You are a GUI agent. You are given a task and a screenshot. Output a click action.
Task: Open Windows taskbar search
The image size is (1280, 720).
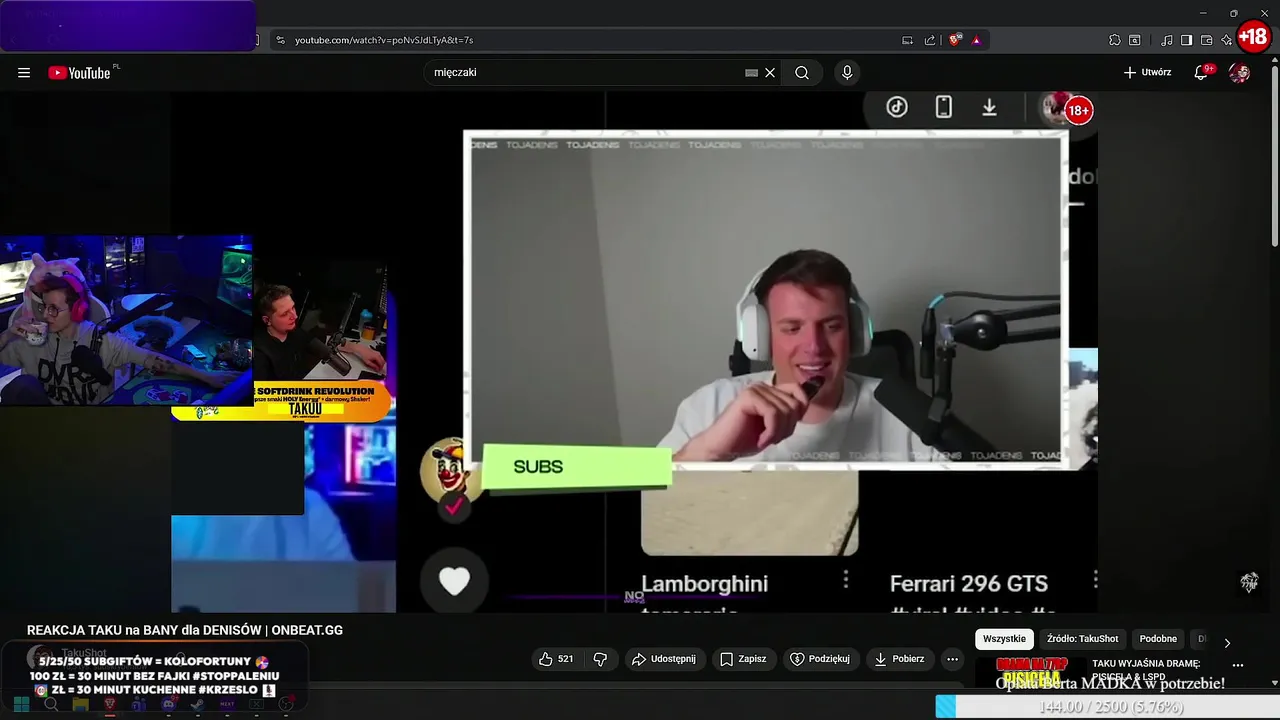tap(51, 705)
